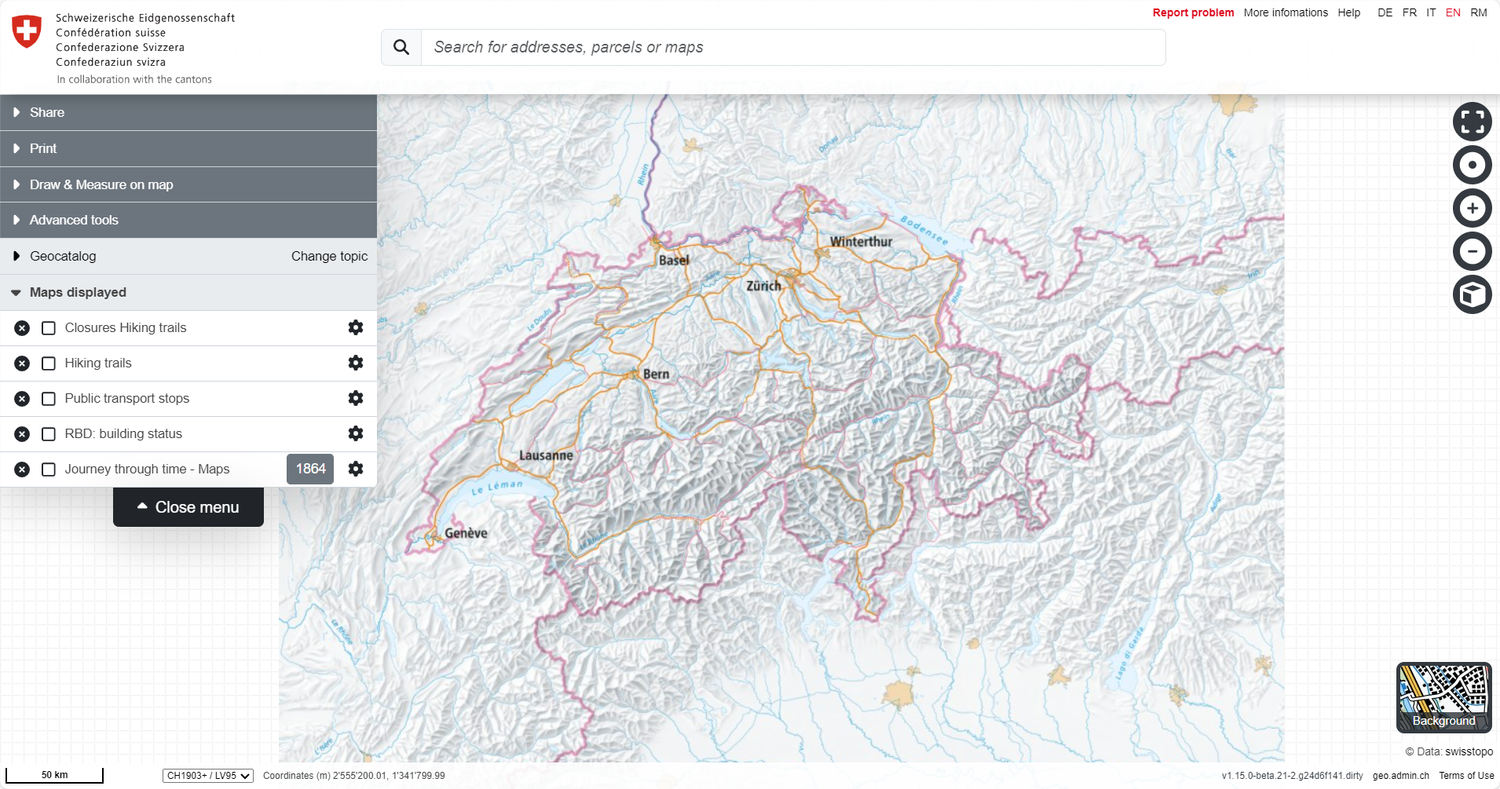Remove the Public transport stops layer
The width and height of the screenshot is (1500, 789).
(22, 399)
